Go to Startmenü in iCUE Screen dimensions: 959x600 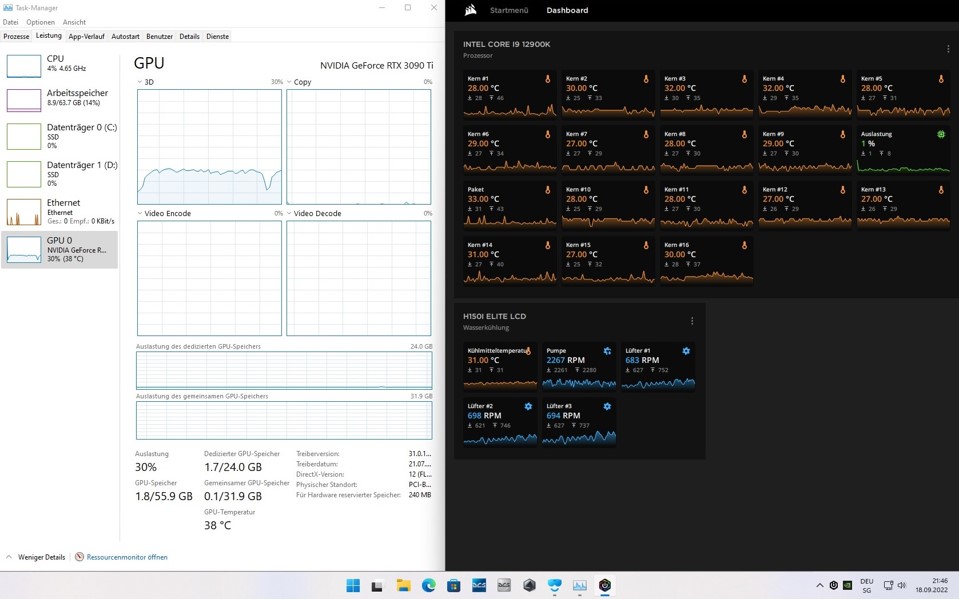[x=509, y=10]
